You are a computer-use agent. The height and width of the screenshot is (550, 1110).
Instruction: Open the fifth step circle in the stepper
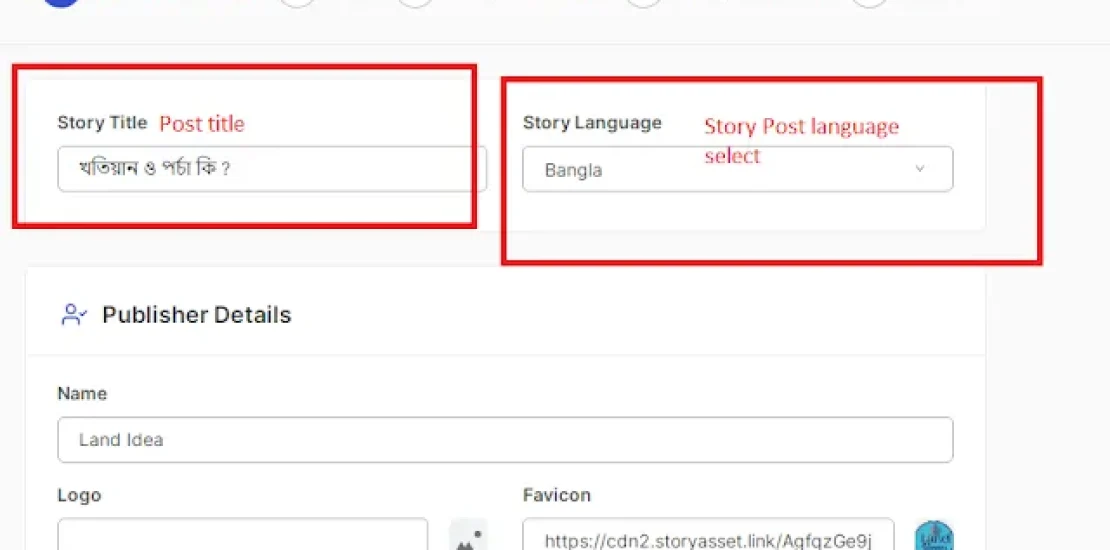[869, 3]
